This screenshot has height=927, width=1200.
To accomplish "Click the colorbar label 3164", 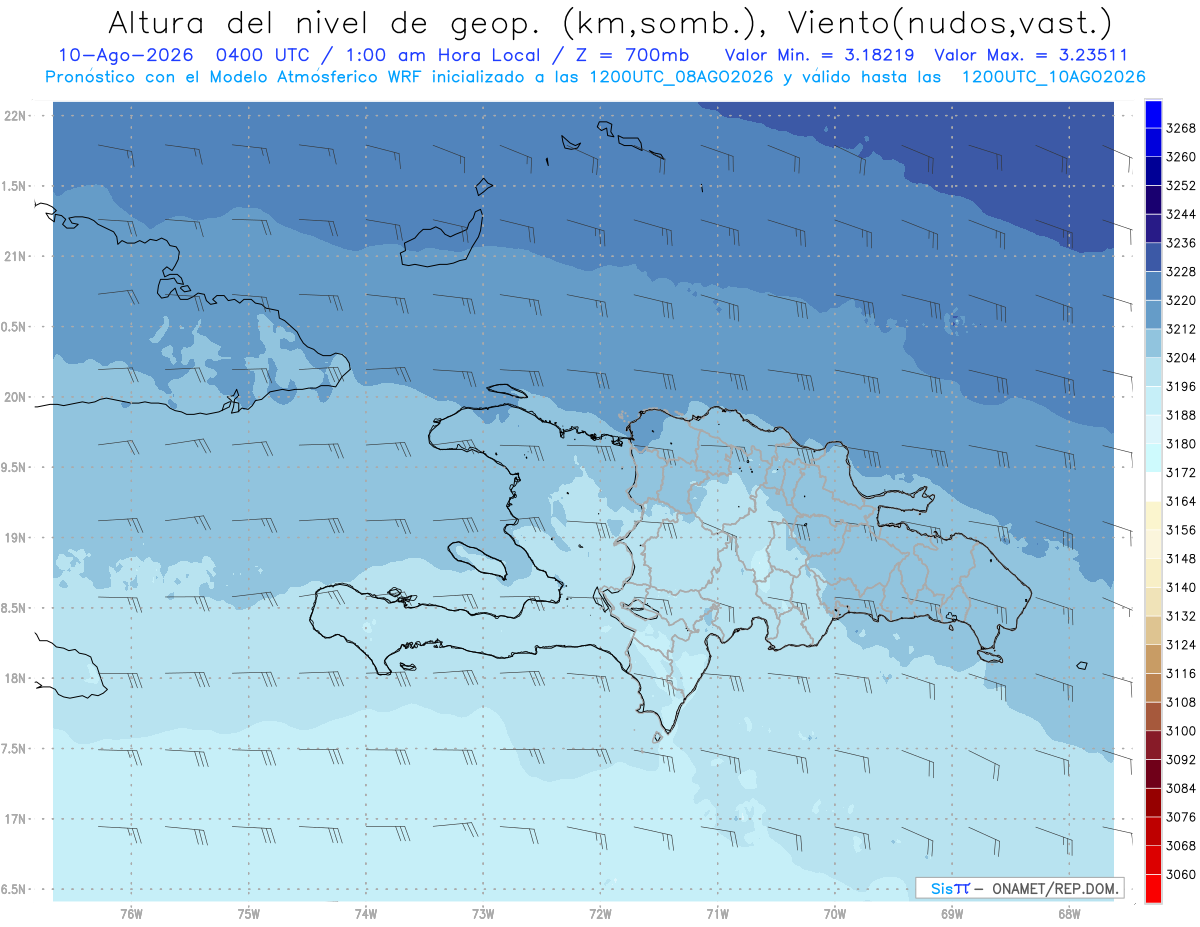I will click(x=1180, y=501).
